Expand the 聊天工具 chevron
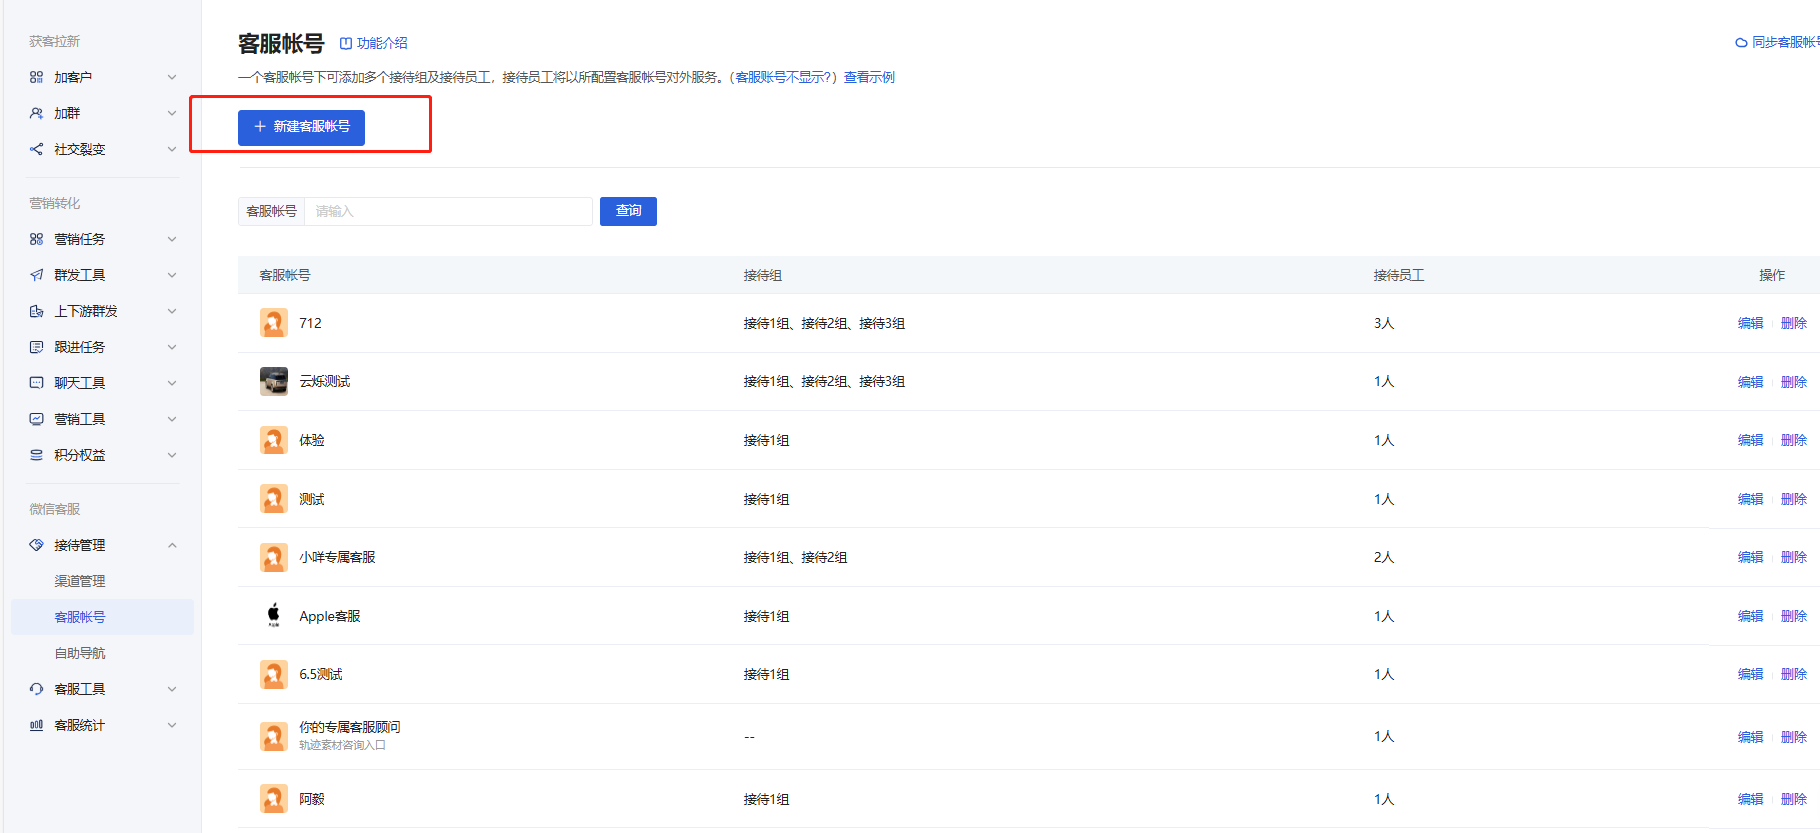 coord(172,383)
